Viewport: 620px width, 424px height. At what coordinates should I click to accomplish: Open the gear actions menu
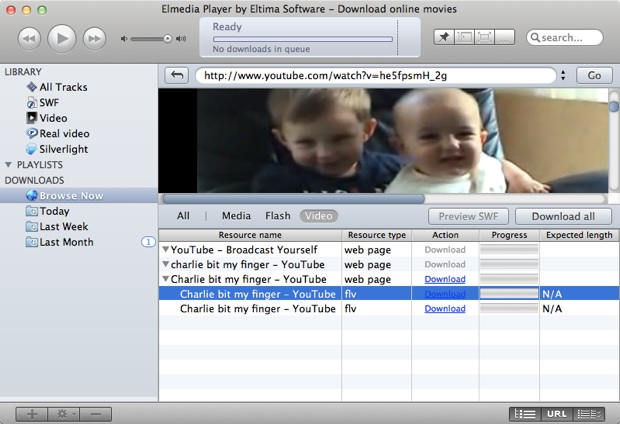pyautogui.click(x=63, y=414)
